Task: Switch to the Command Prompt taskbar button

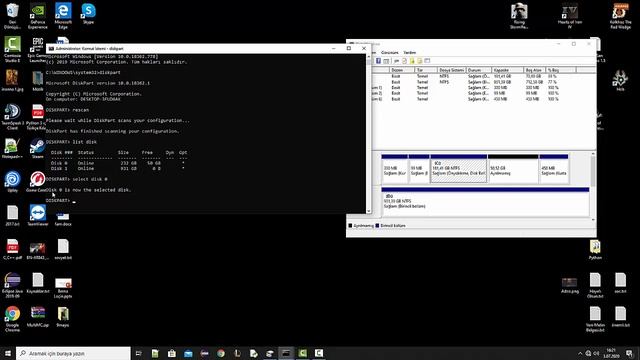Action: coord(286,353)
